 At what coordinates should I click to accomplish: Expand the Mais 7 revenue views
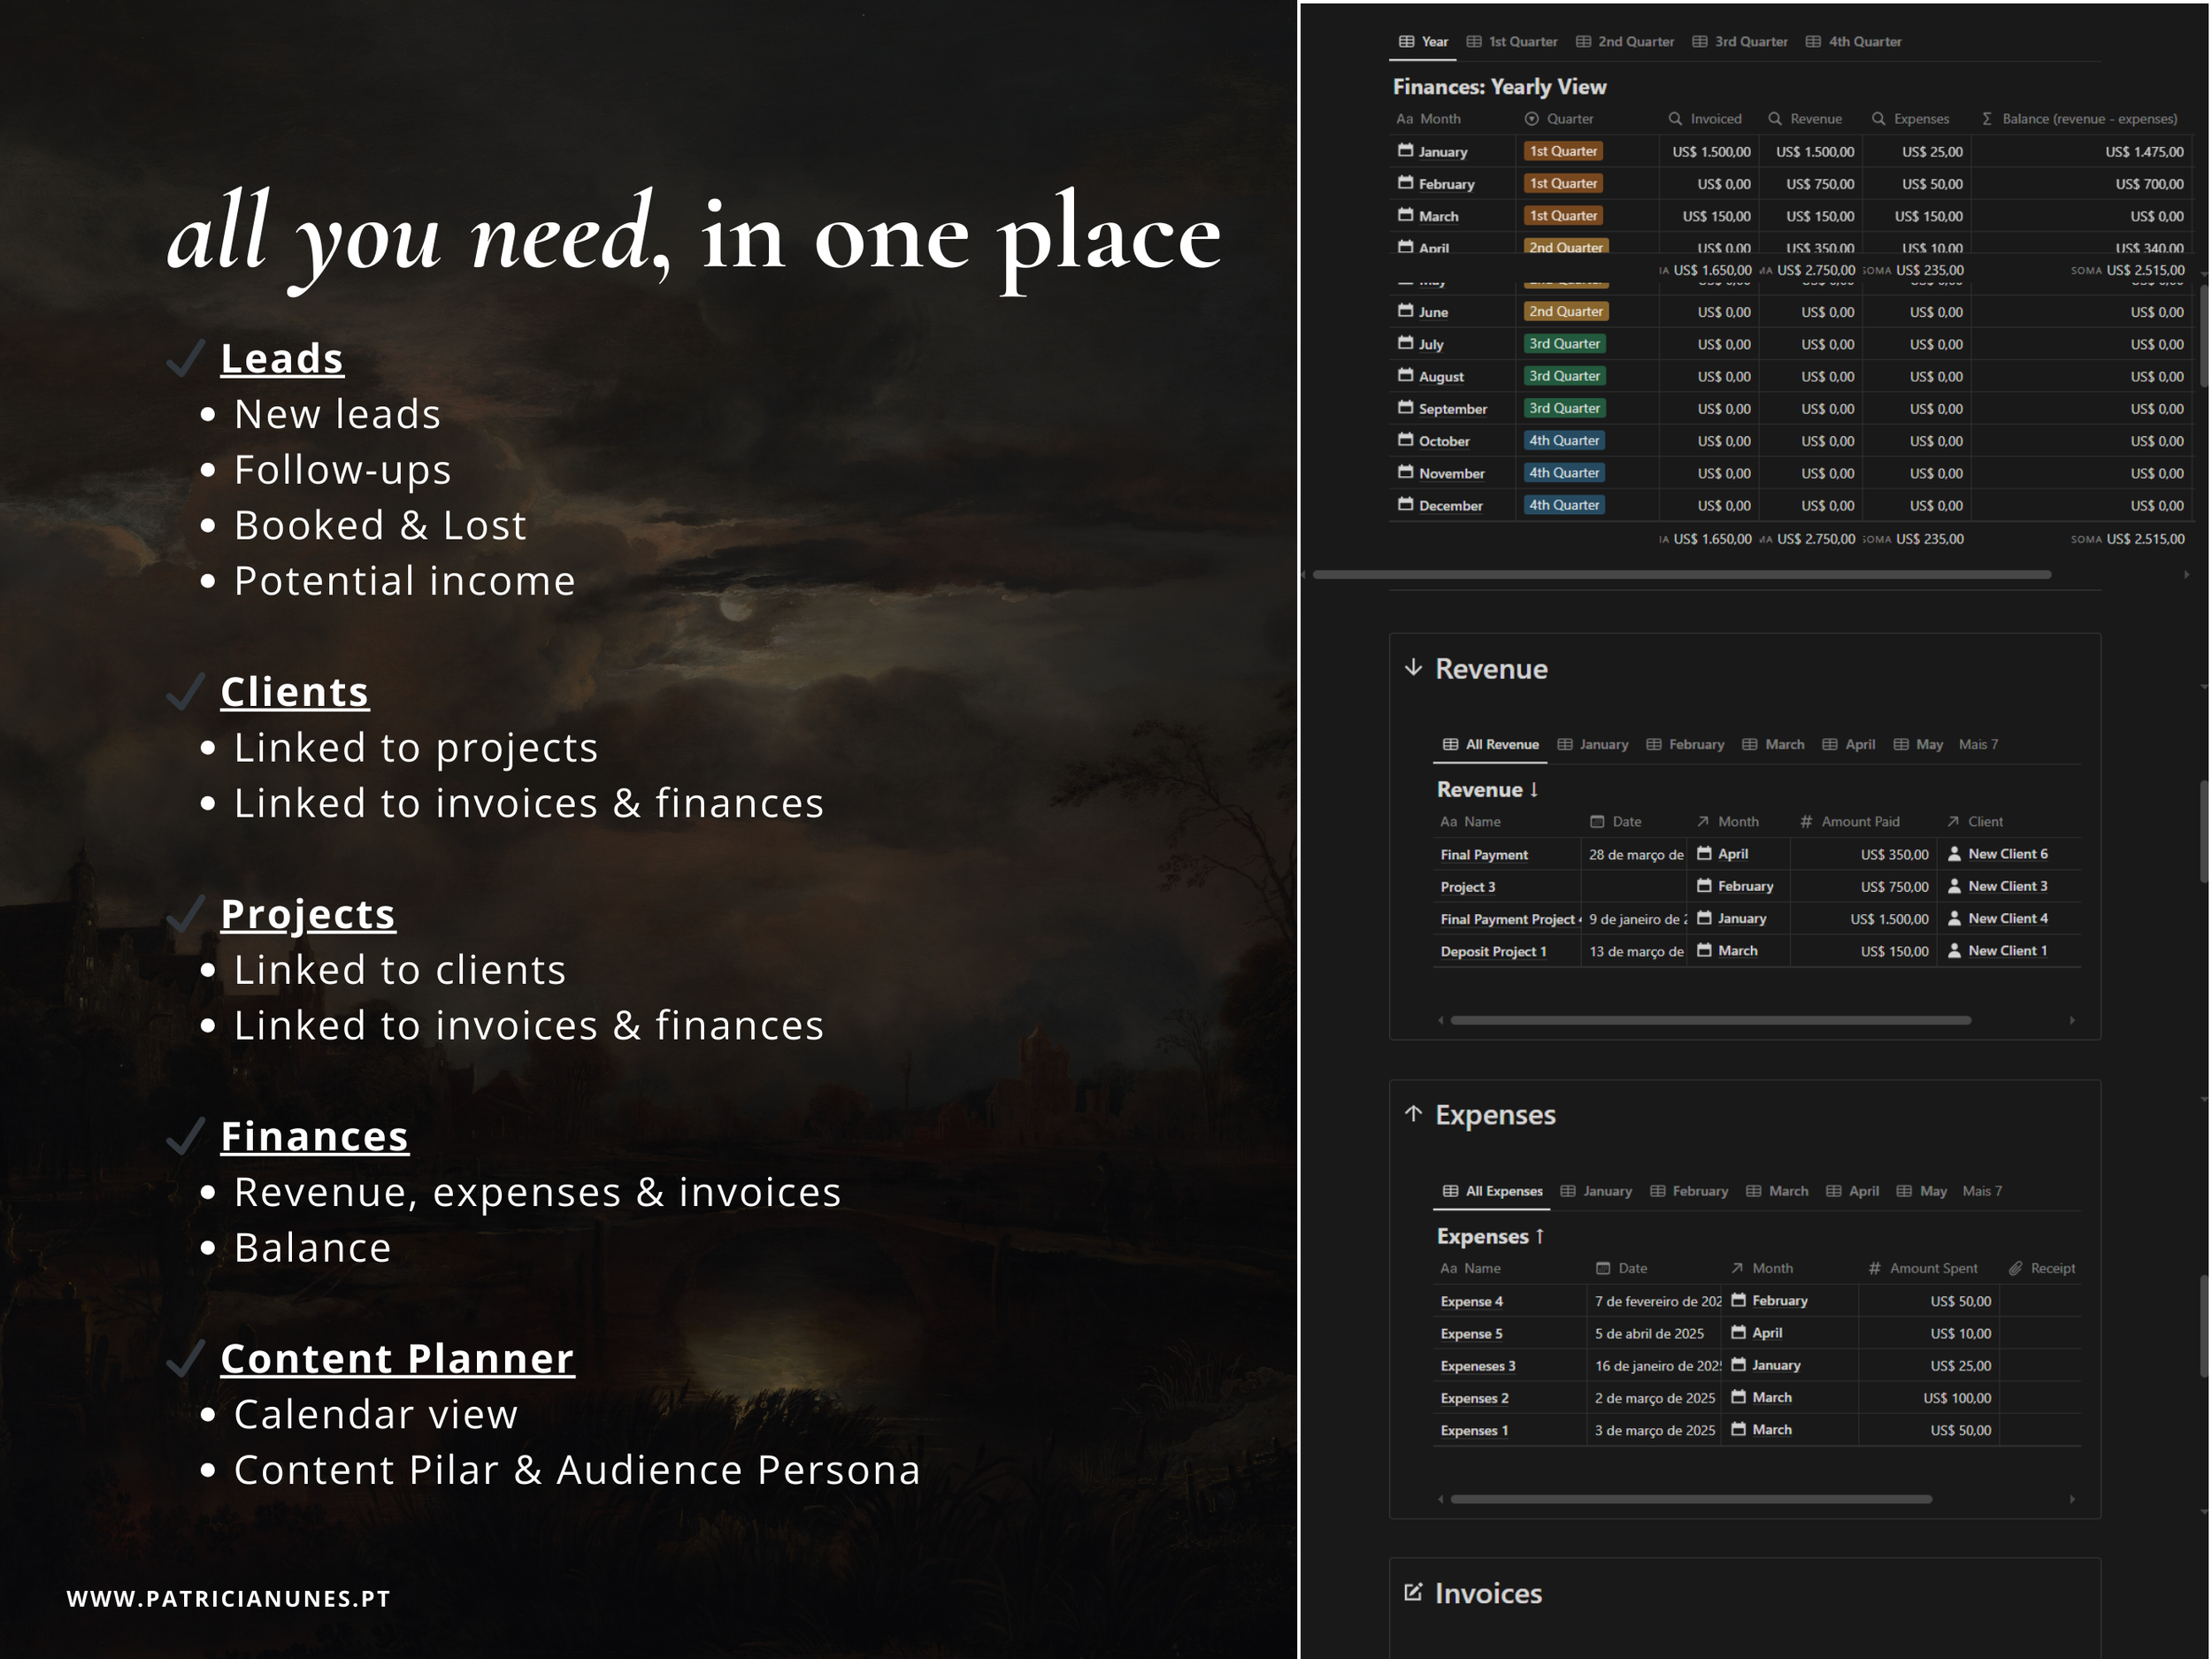1978,744
